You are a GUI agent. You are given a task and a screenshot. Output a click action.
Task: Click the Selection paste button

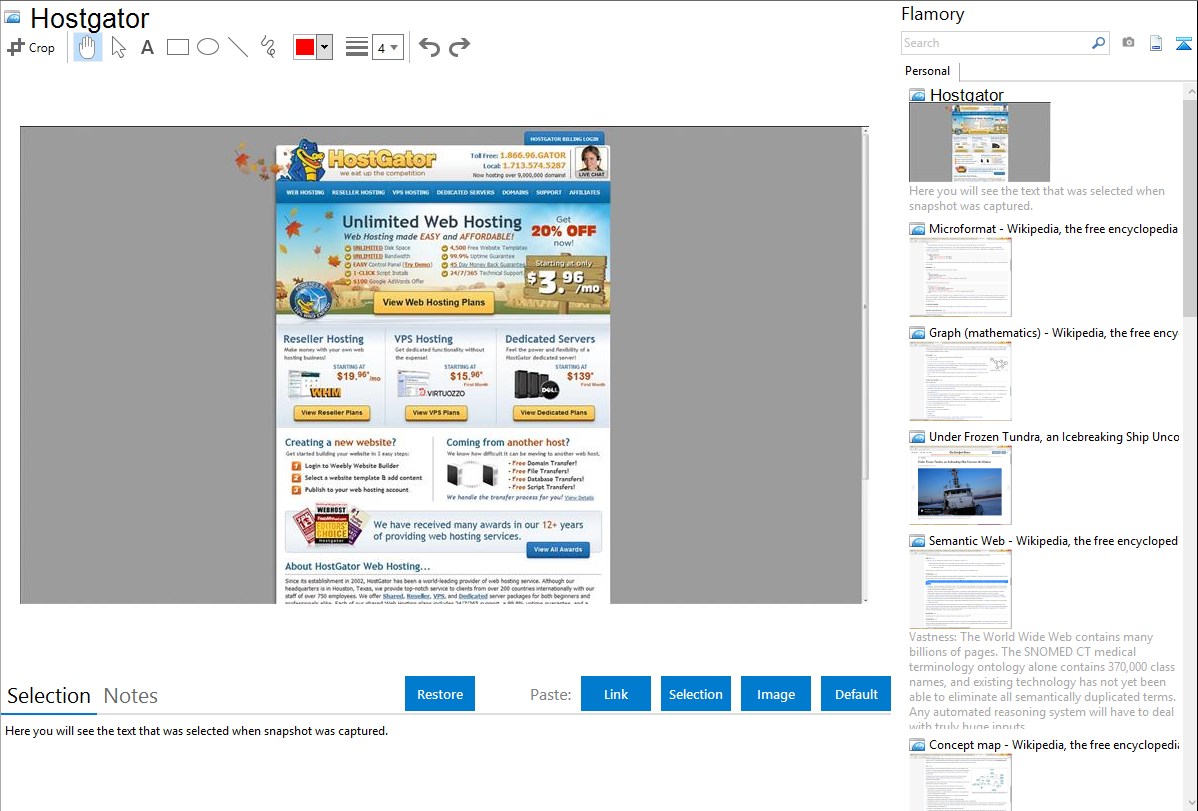(696, 694)
